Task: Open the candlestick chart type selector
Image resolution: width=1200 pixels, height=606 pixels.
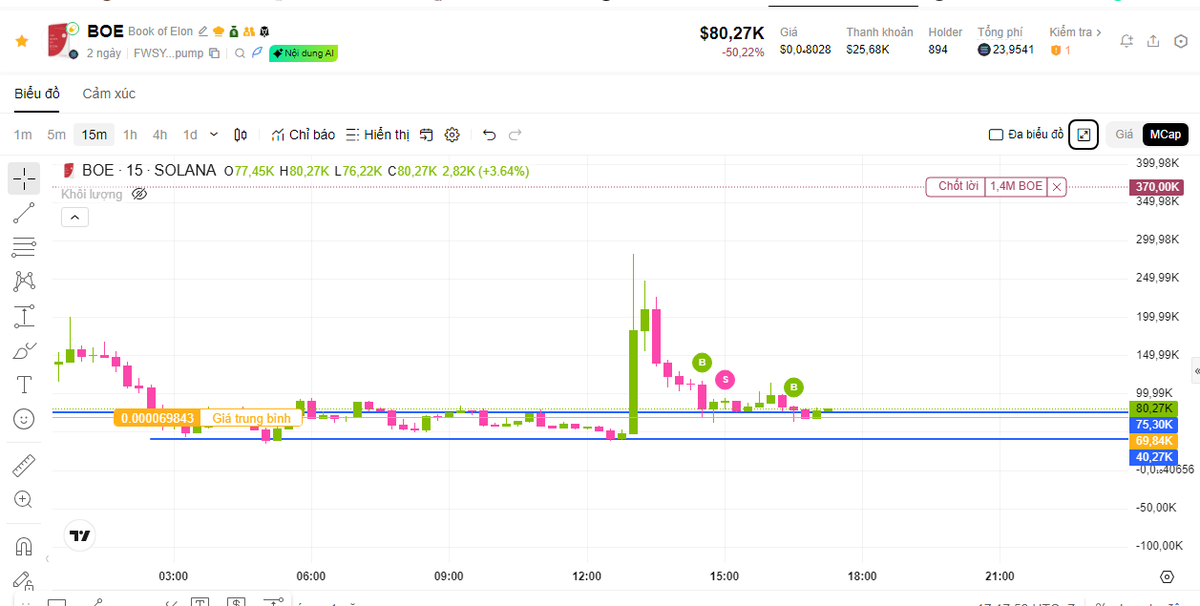Action: [241, 135]
